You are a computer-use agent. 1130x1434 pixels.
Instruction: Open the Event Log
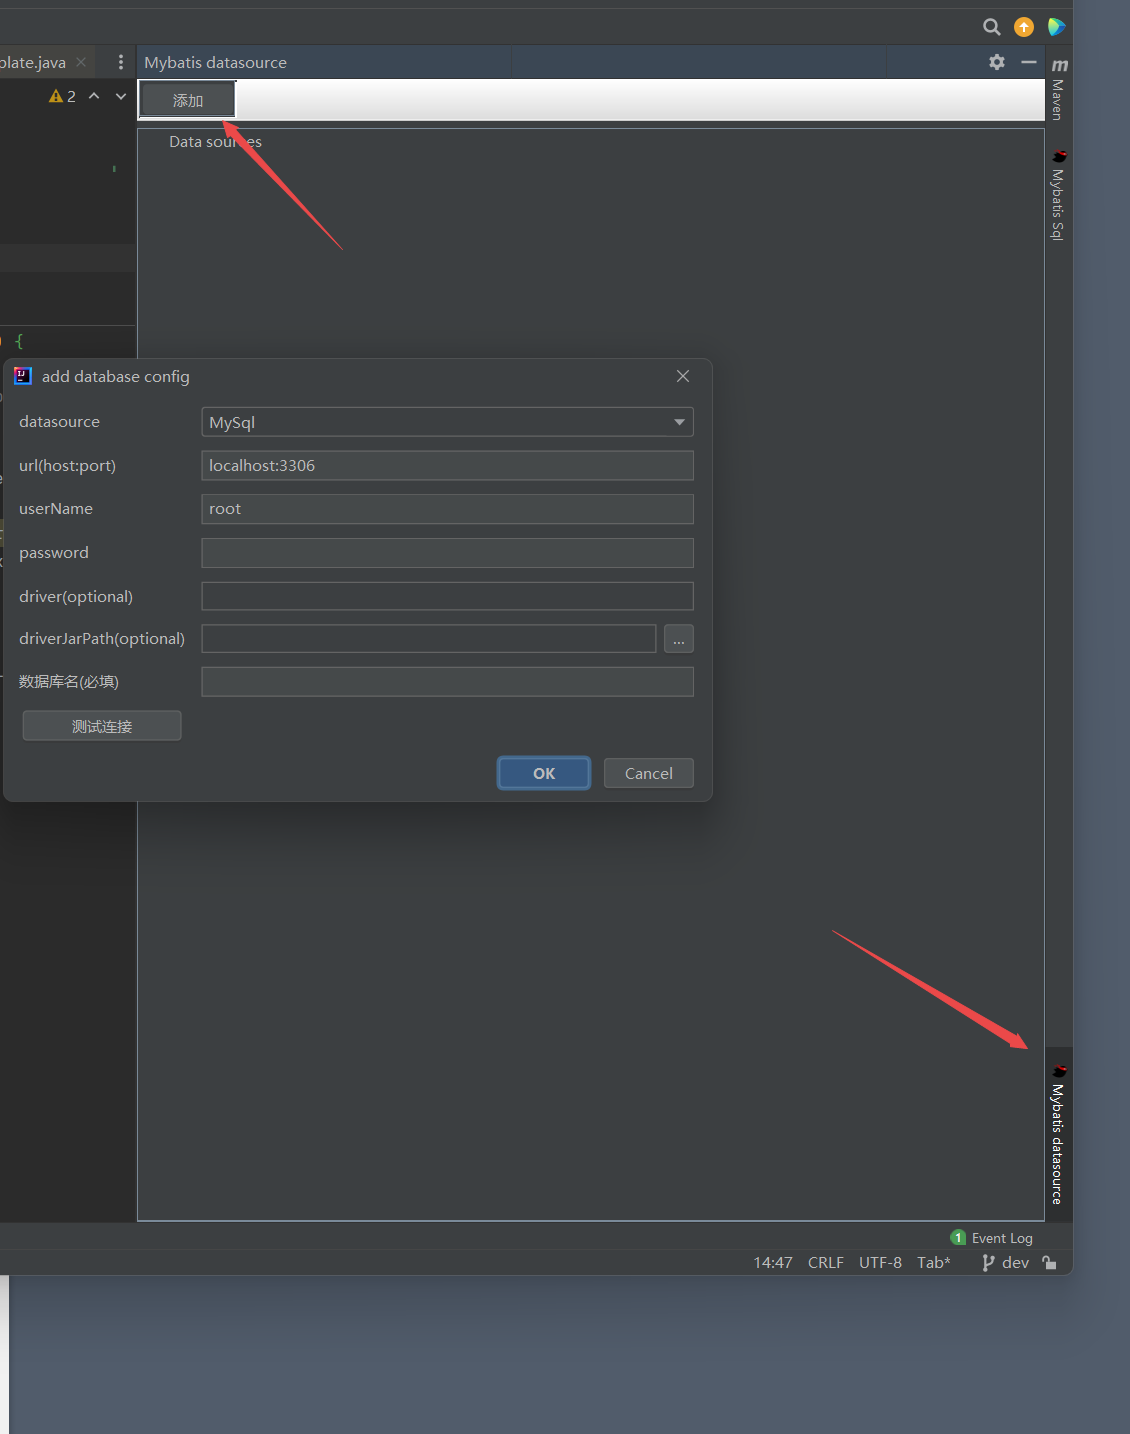point(992,1238)
